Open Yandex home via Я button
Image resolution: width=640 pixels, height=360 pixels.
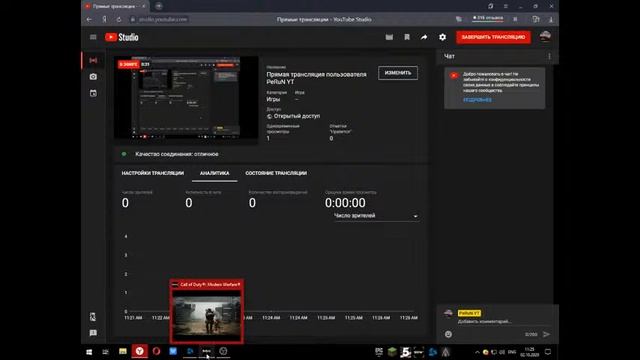pyautogui.click(x=104, y=19)
